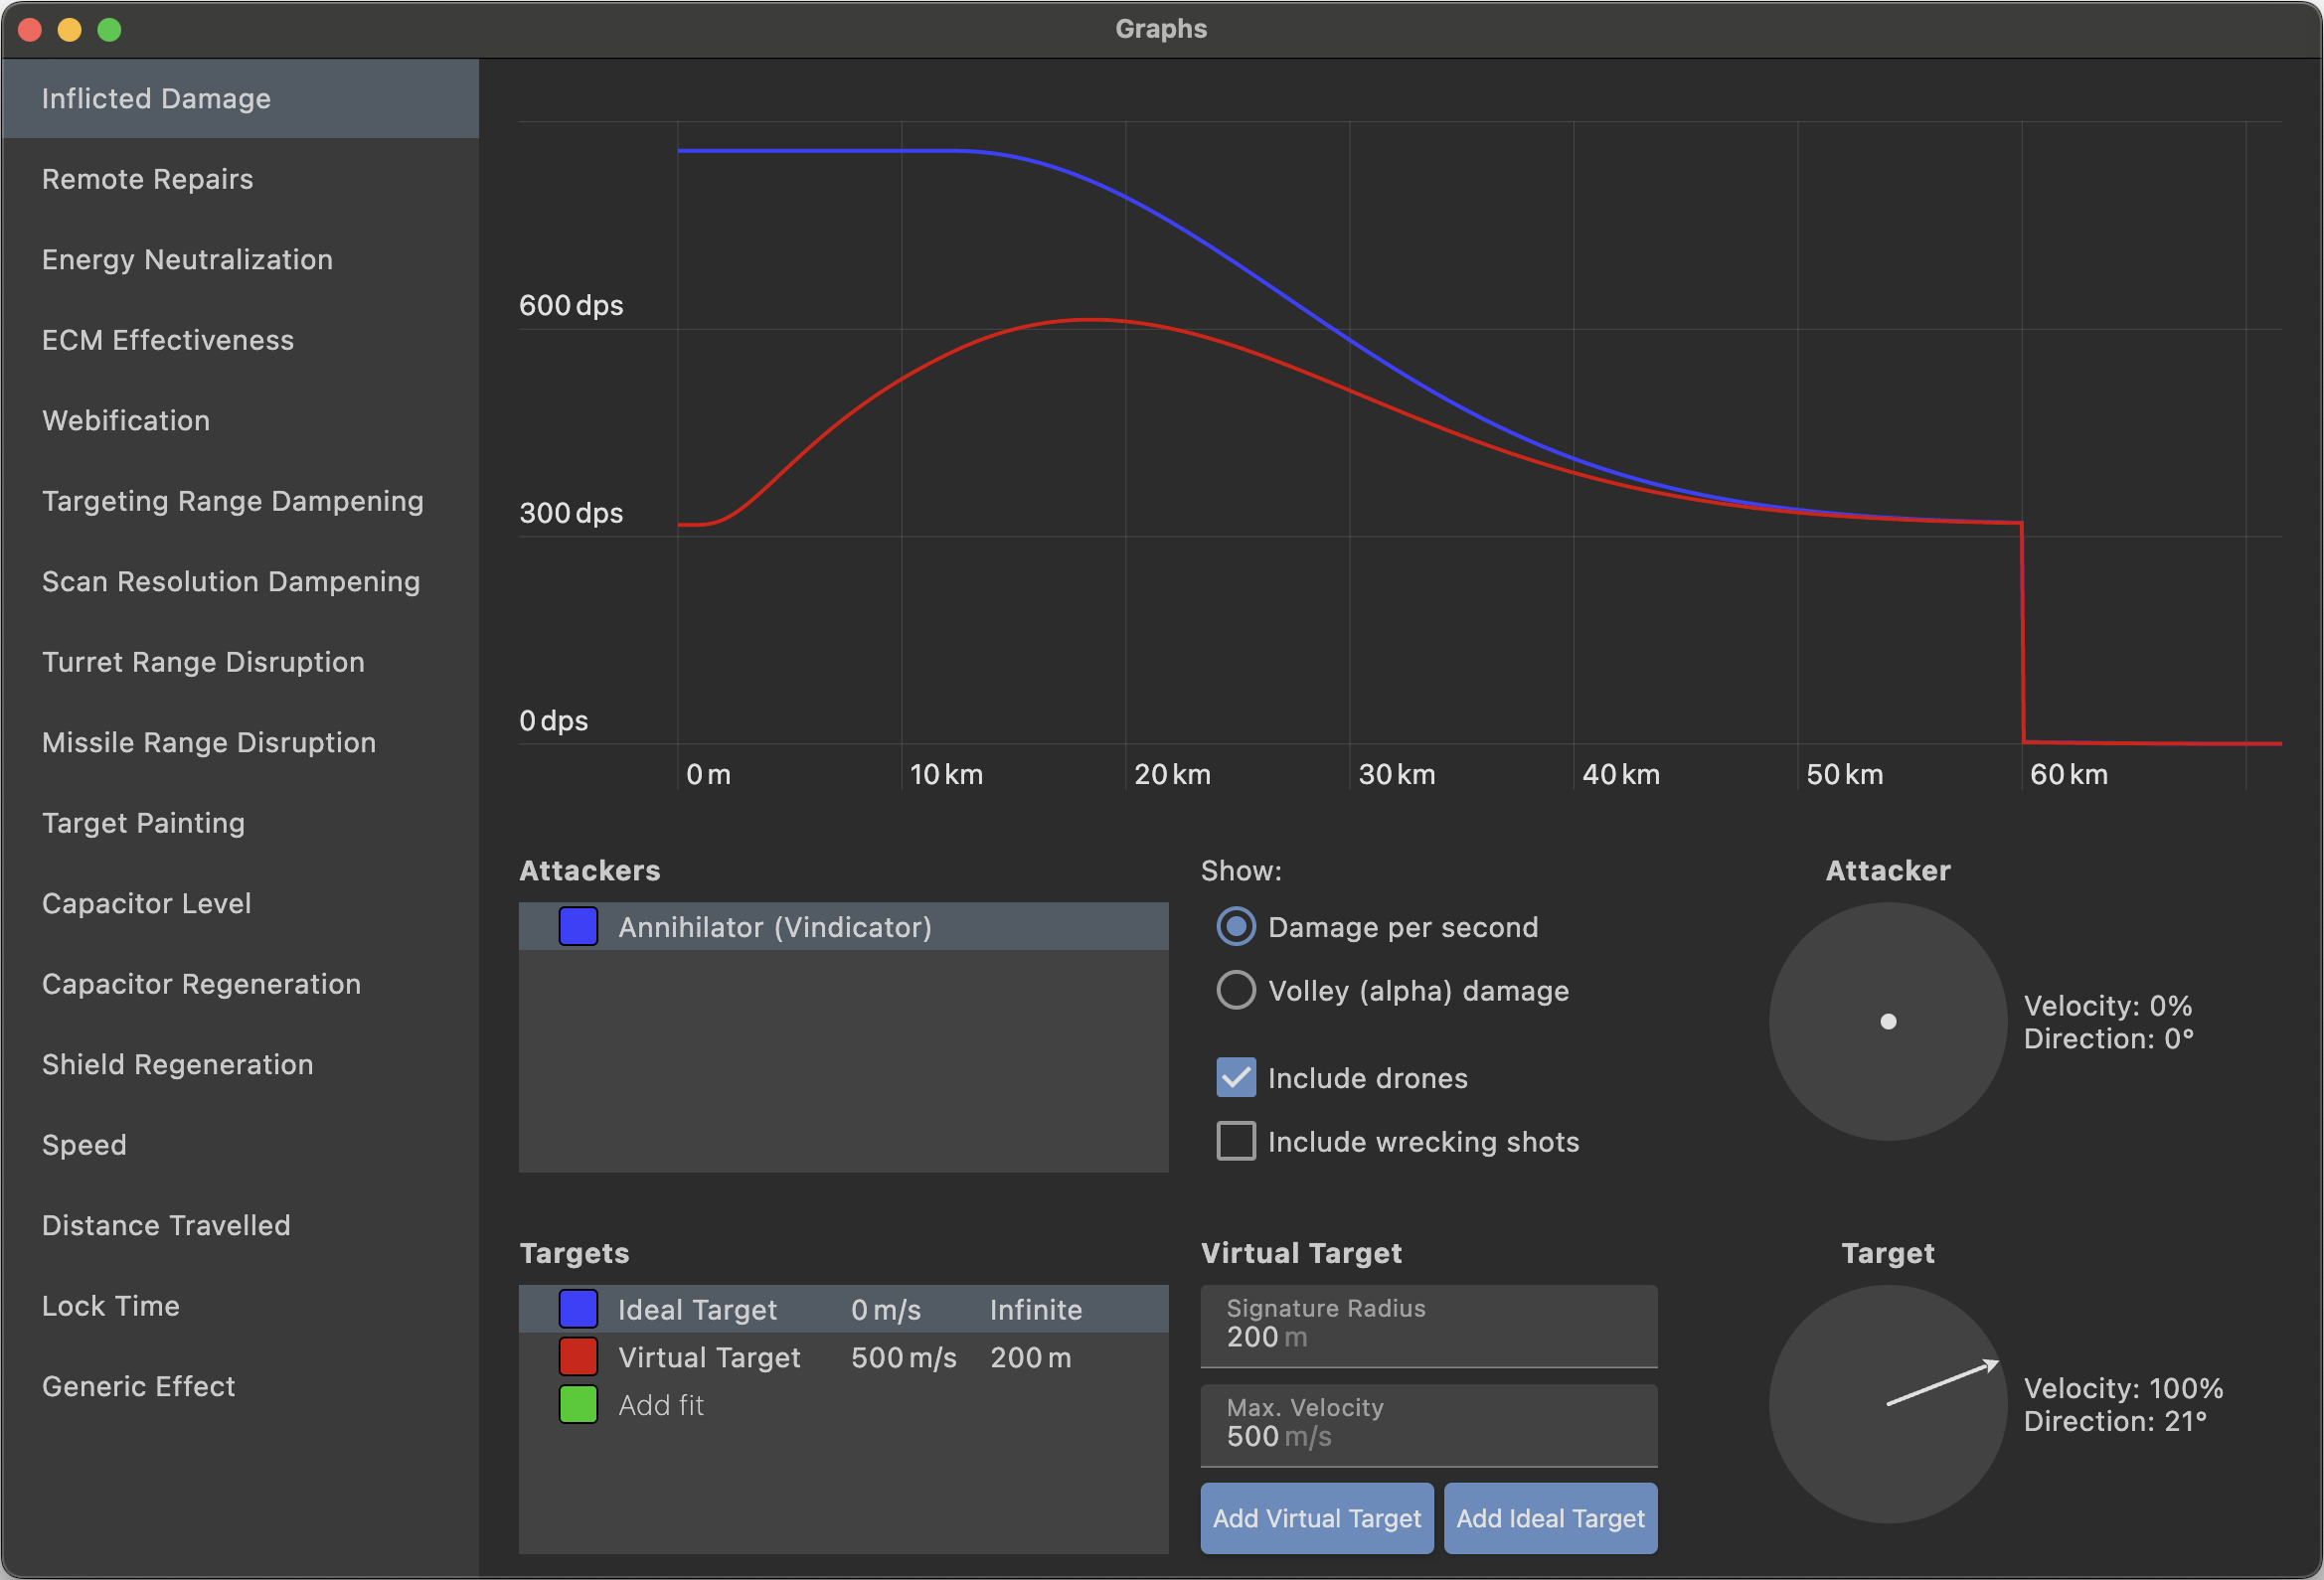2324x1580 pixels.
Task: Select the Virtual Target row
Action: click(x=842, y=1357)
